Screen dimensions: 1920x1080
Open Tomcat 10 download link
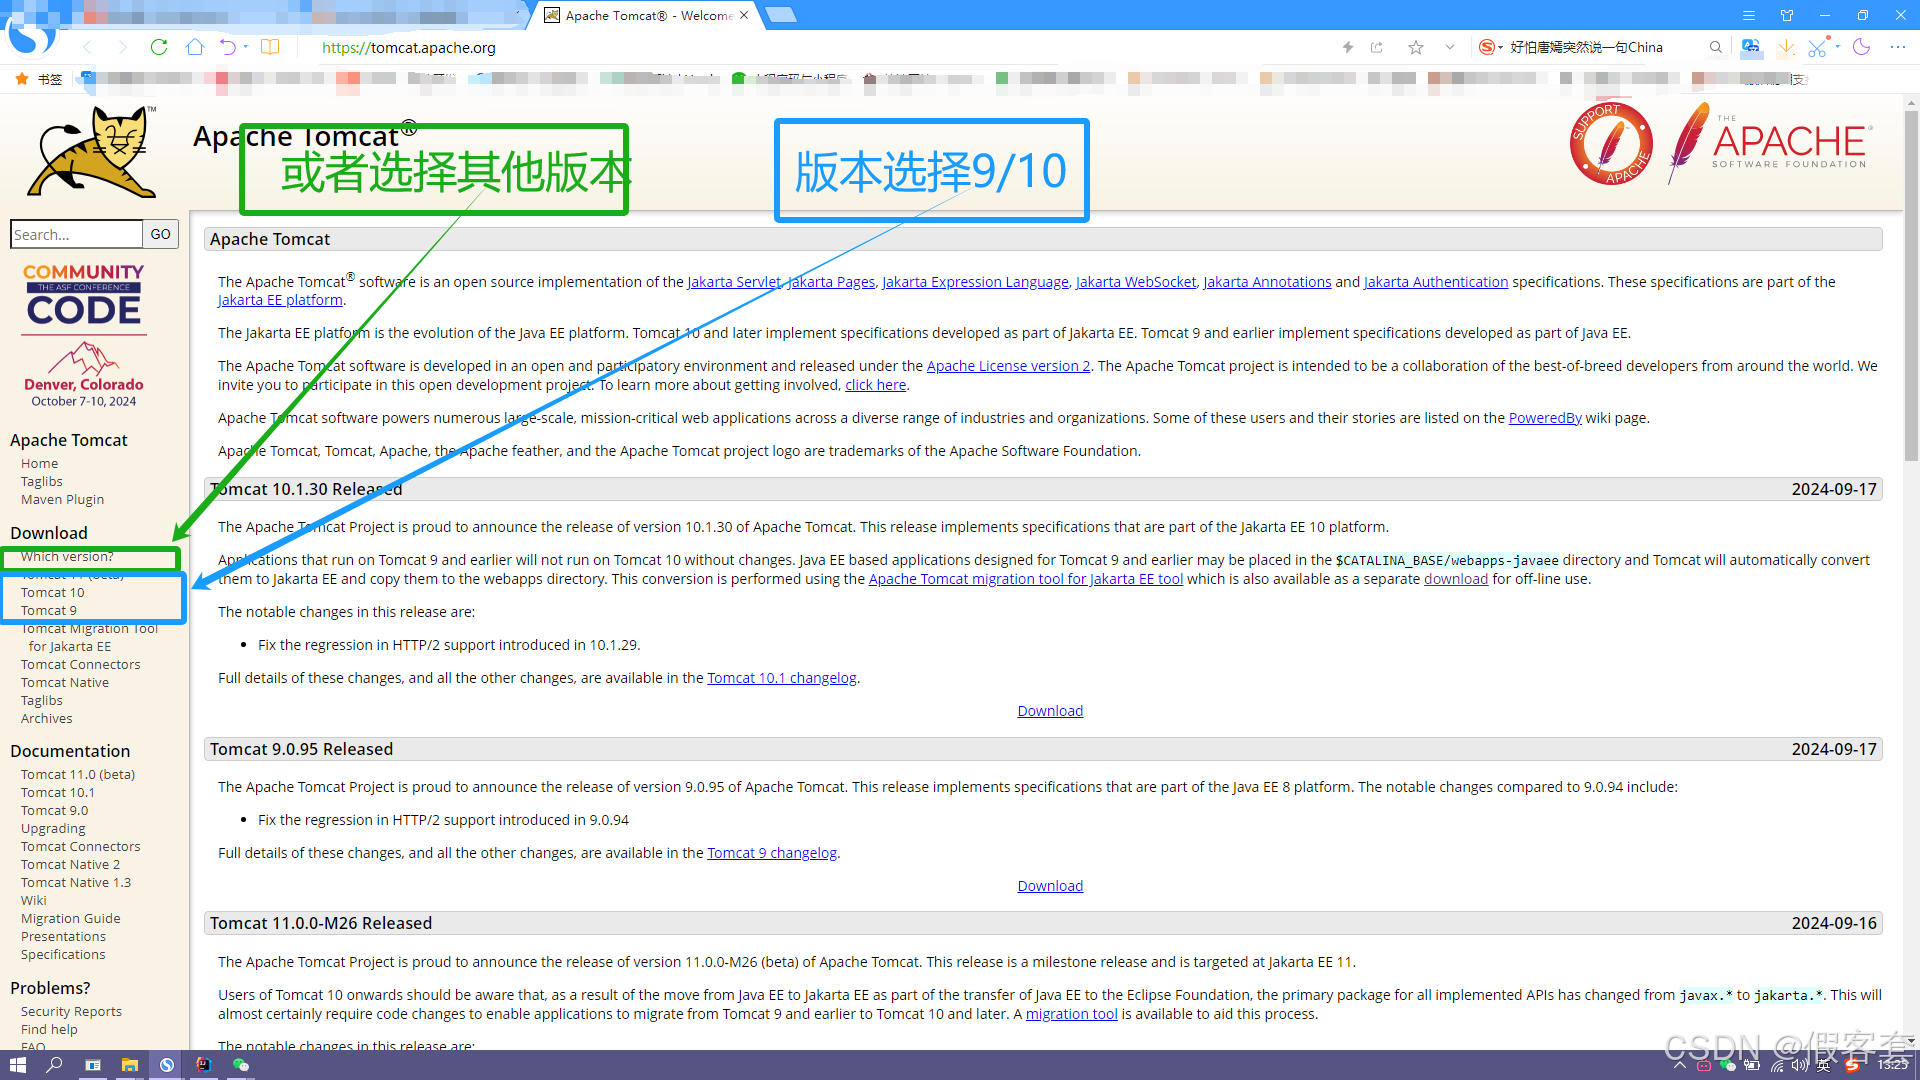(53, 592)
